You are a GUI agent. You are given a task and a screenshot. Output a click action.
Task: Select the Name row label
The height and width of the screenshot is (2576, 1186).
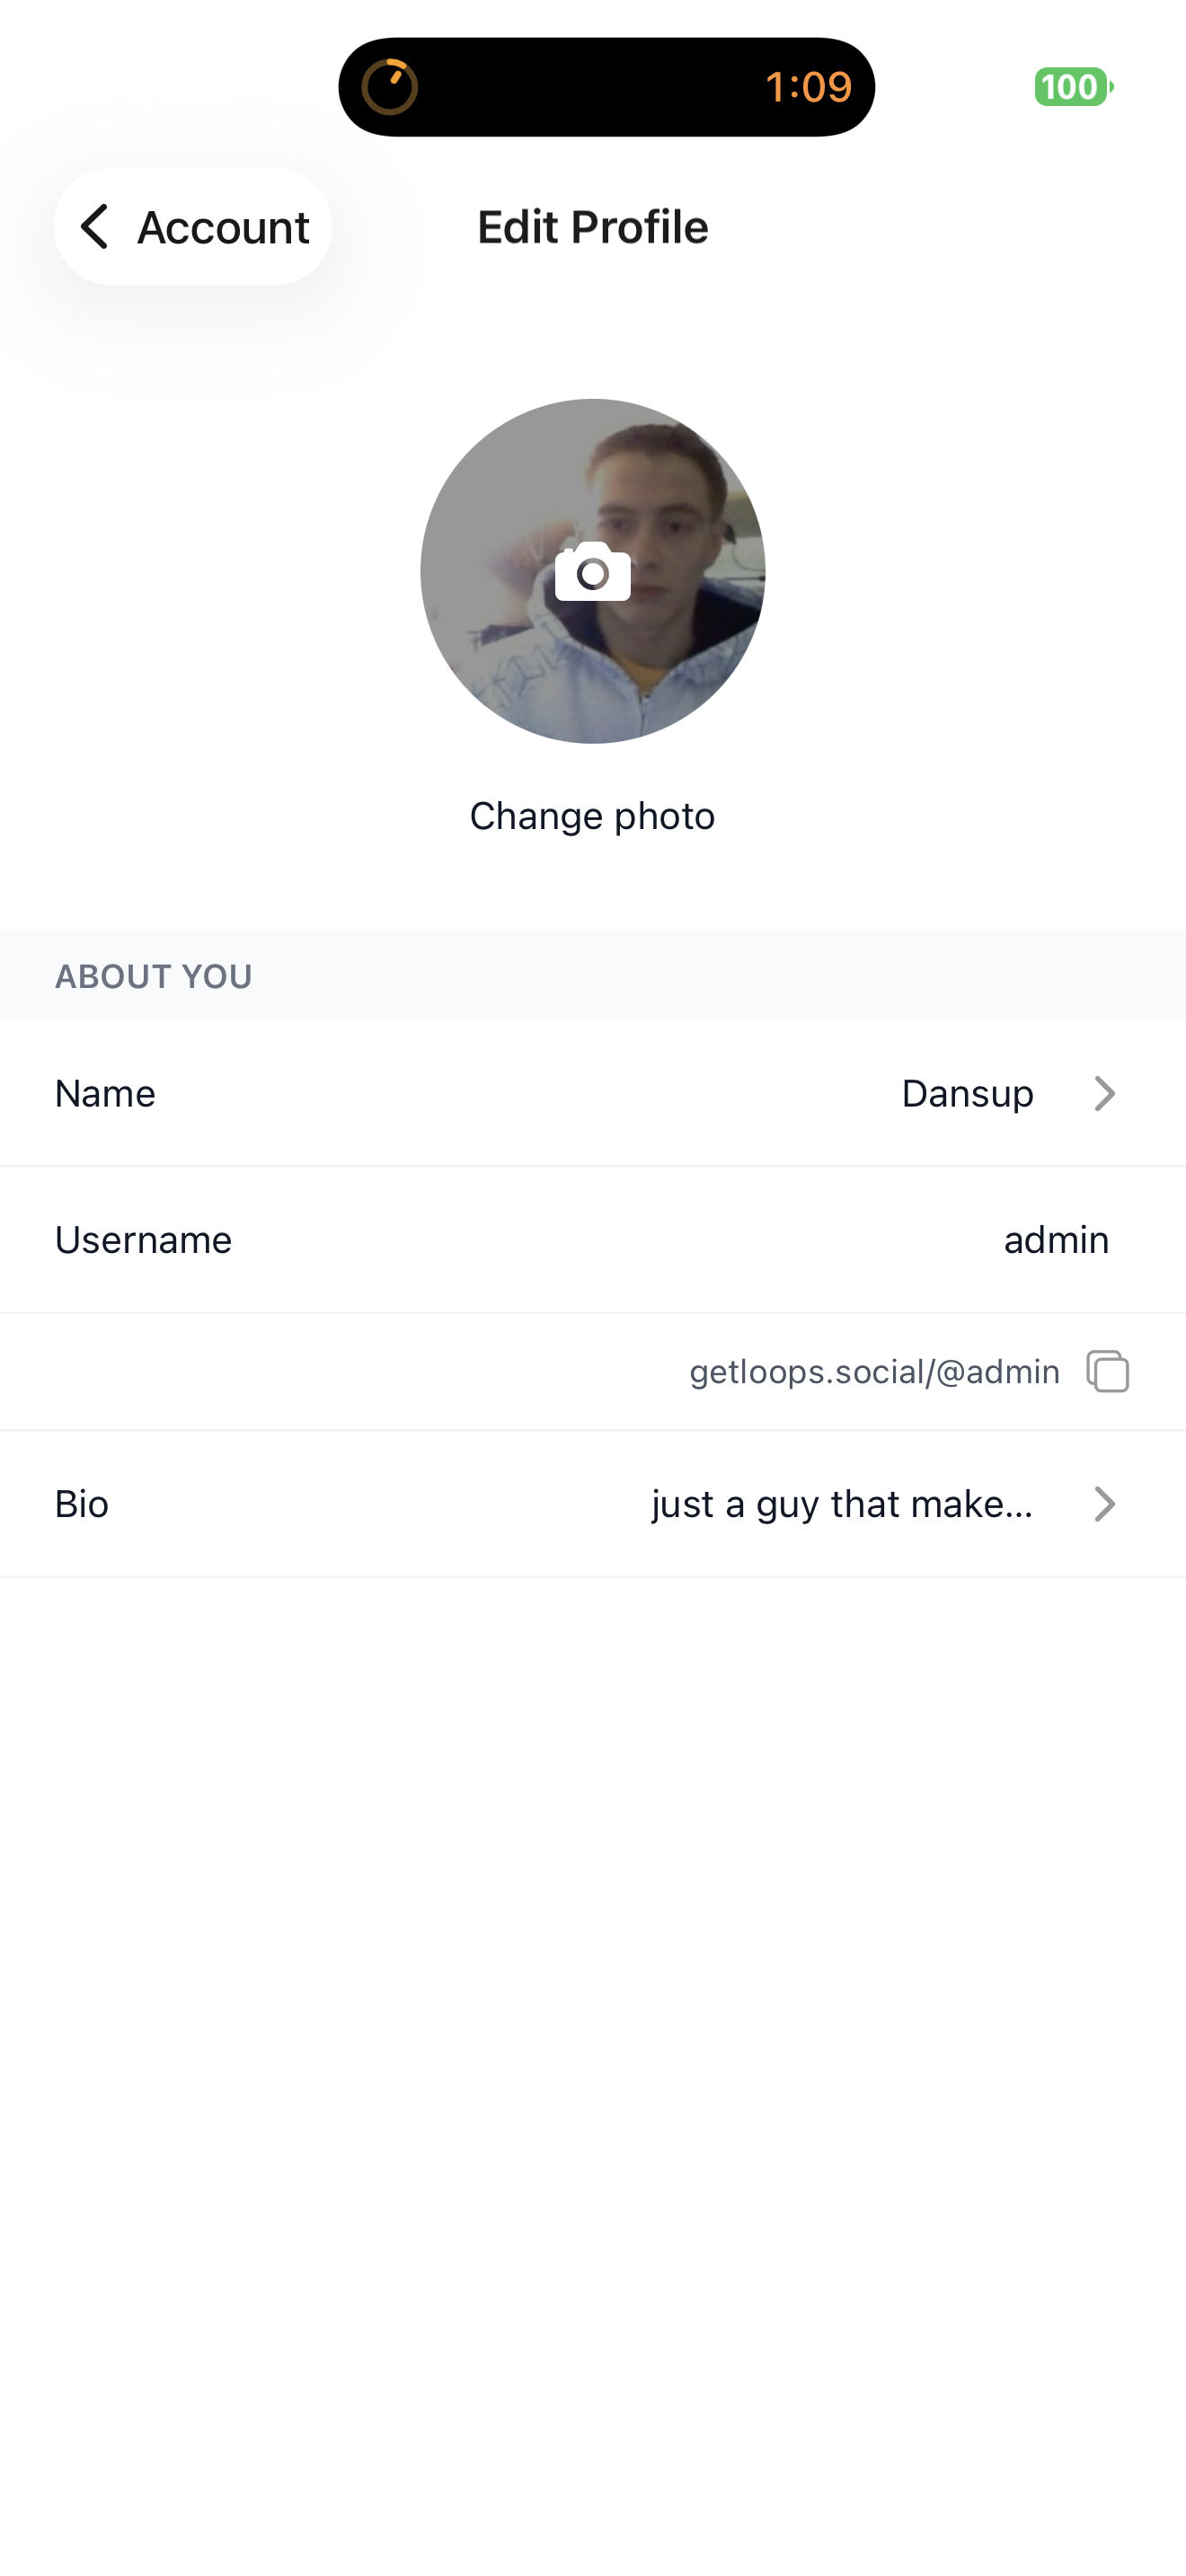coord(105,1094)
